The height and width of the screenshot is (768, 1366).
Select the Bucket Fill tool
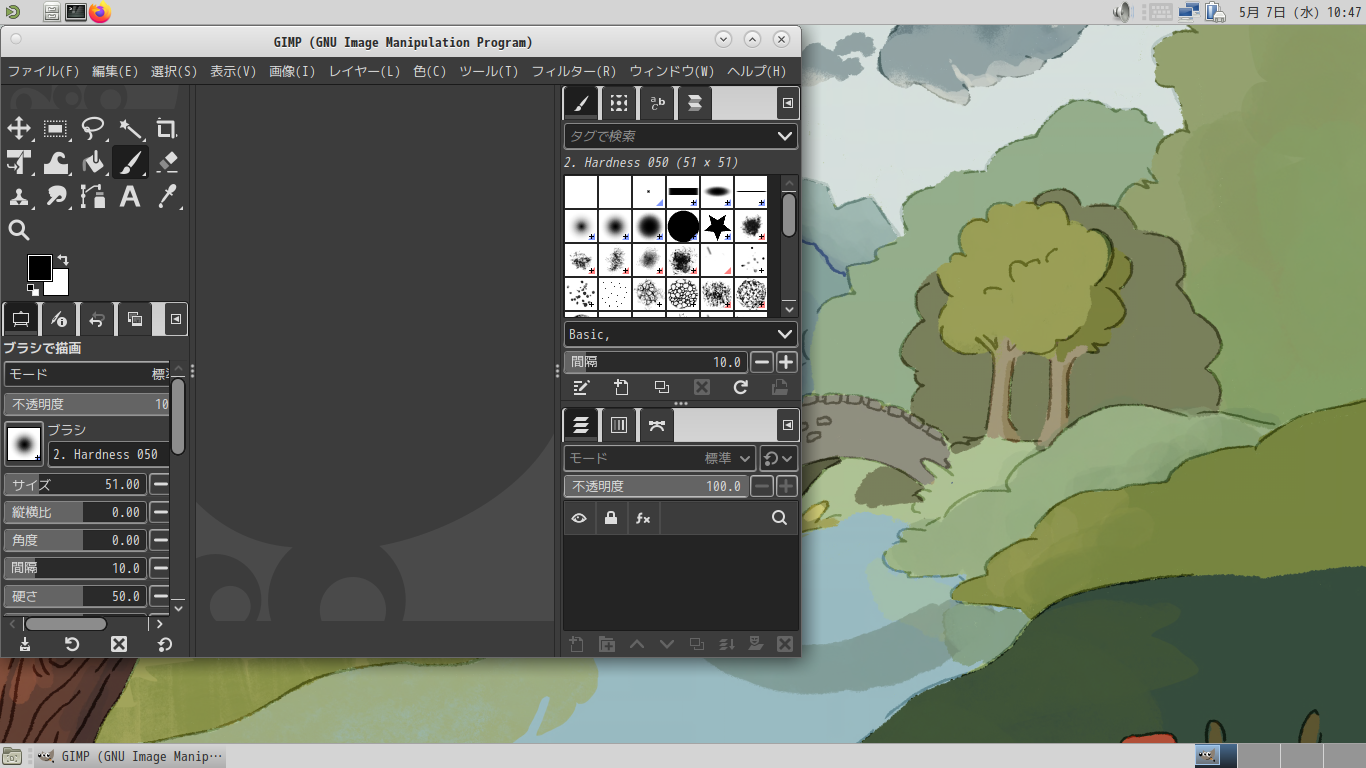click(93, 162)
